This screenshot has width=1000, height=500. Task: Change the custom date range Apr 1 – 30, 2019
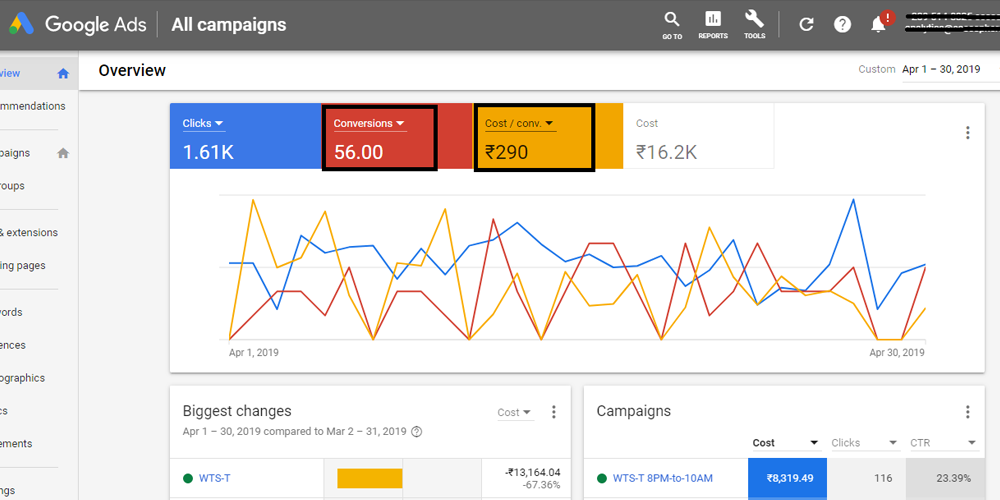pos(941,70)
